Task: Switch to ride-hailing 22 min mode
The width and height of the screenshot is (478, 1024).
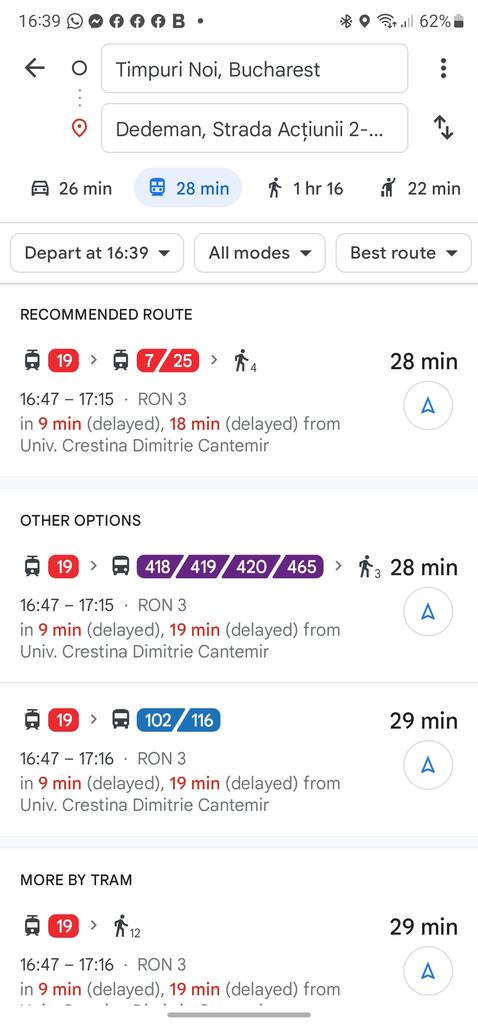Action: (x=420, y=189)
